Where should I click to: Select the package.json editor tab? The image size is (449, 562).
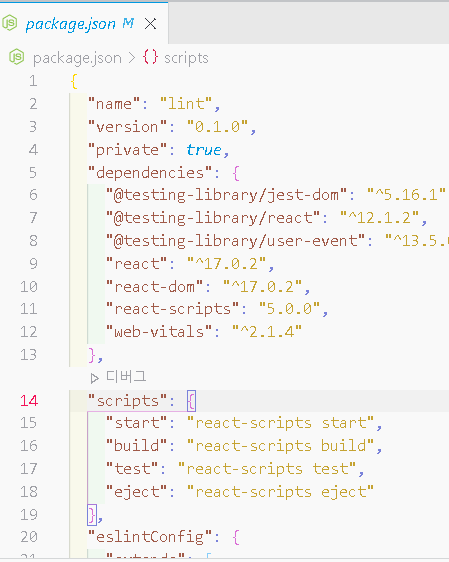[84, 24]
